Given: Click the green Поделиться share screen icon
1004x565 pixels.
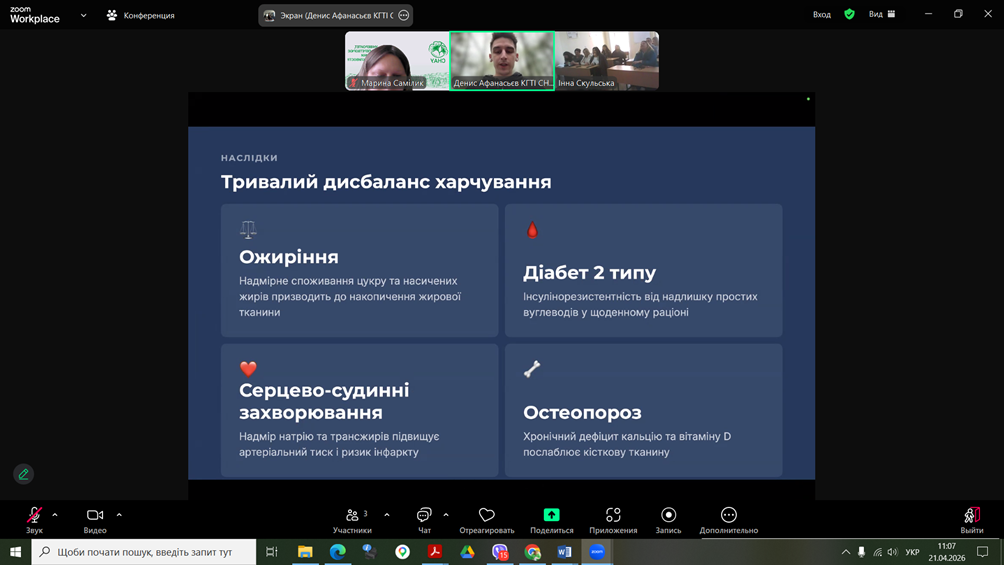Looking at the screenshot, I should tap(551, 516).
